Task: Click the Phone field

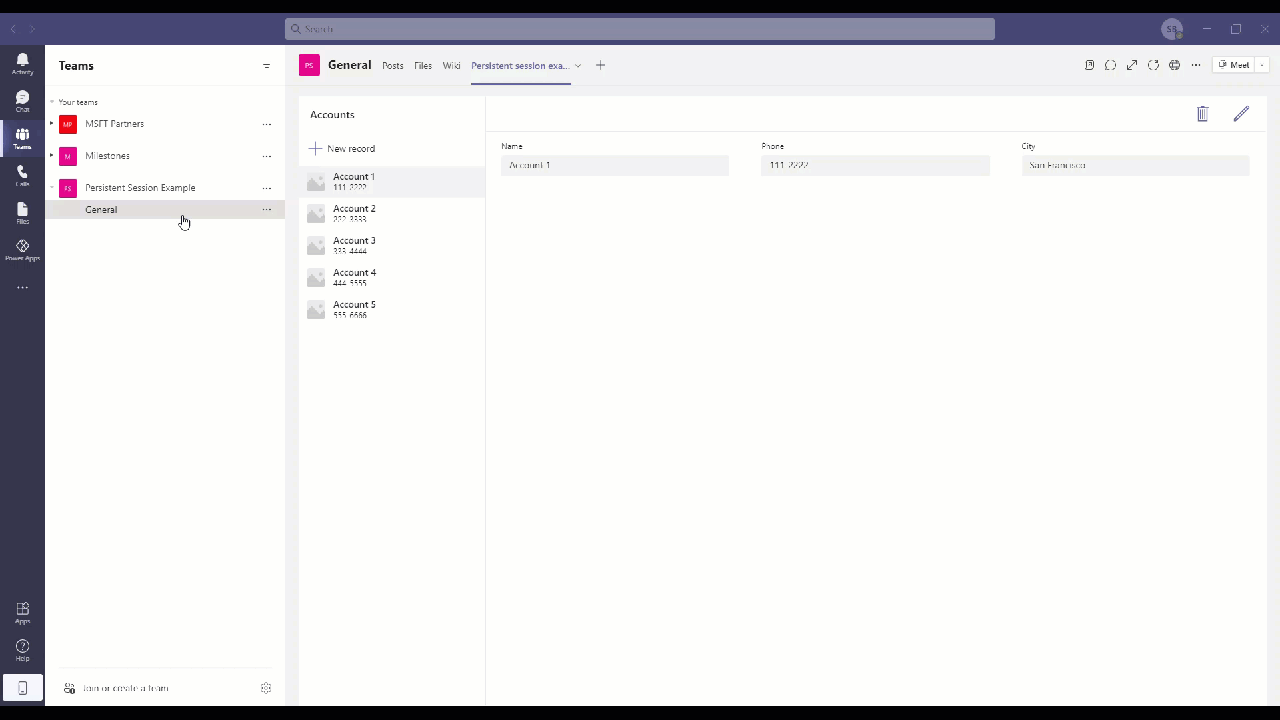Action: (x=875, y=165)
